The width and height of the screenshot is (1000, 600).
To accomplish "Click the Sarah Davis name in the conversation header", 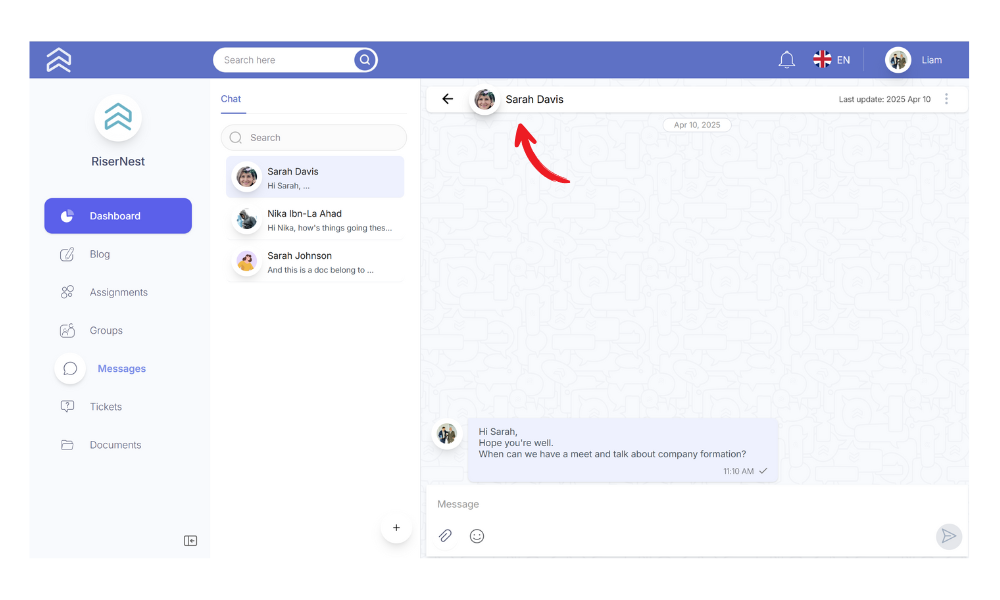I will (534, 99).
